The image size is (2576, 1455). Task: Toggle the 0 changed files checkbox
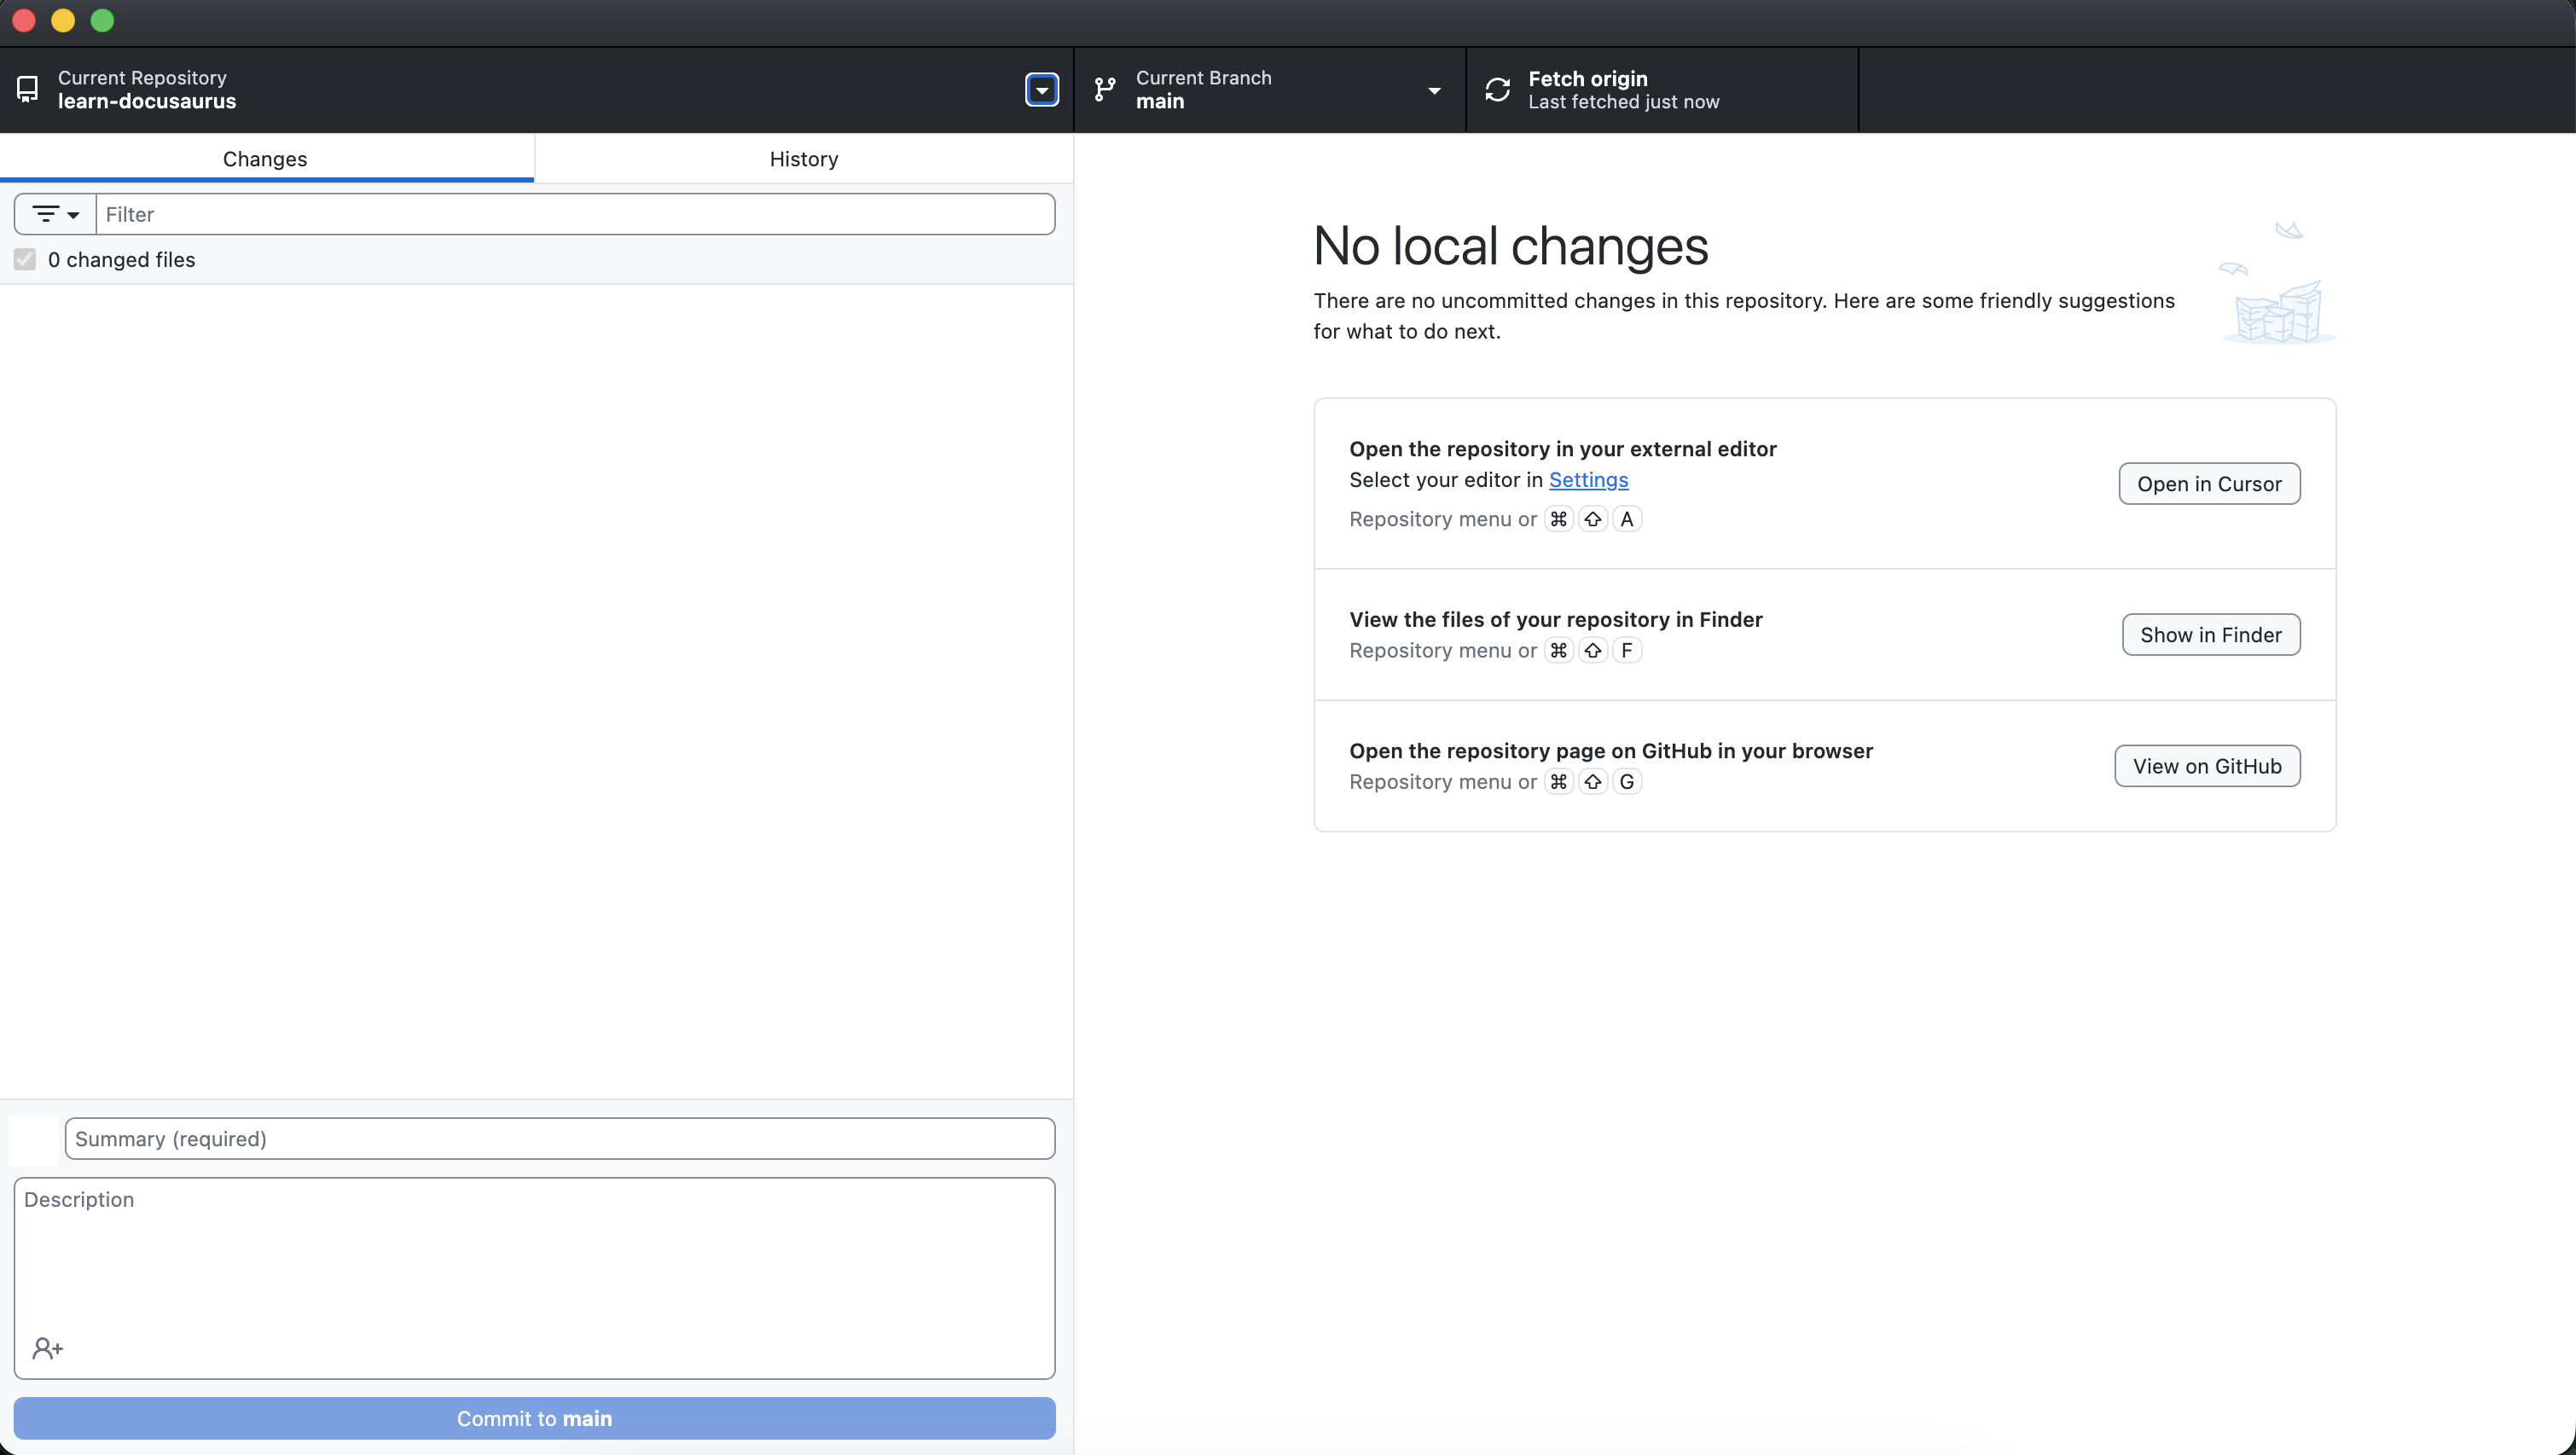pos(25,259)
